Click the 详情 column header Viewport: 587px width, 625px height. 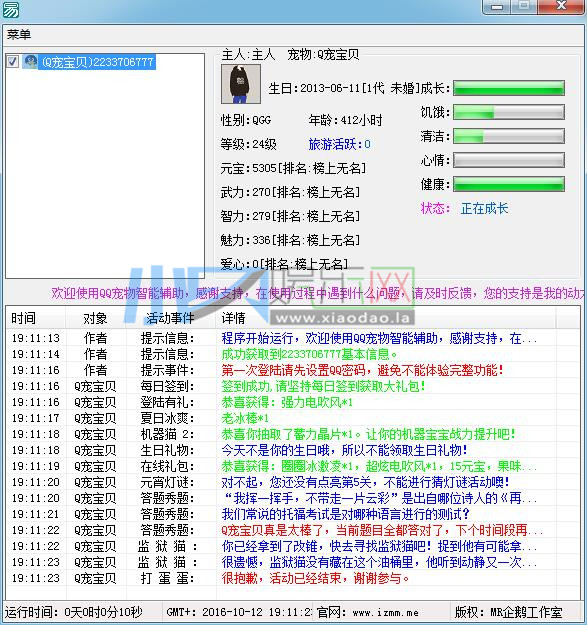(x=386, y=318)
